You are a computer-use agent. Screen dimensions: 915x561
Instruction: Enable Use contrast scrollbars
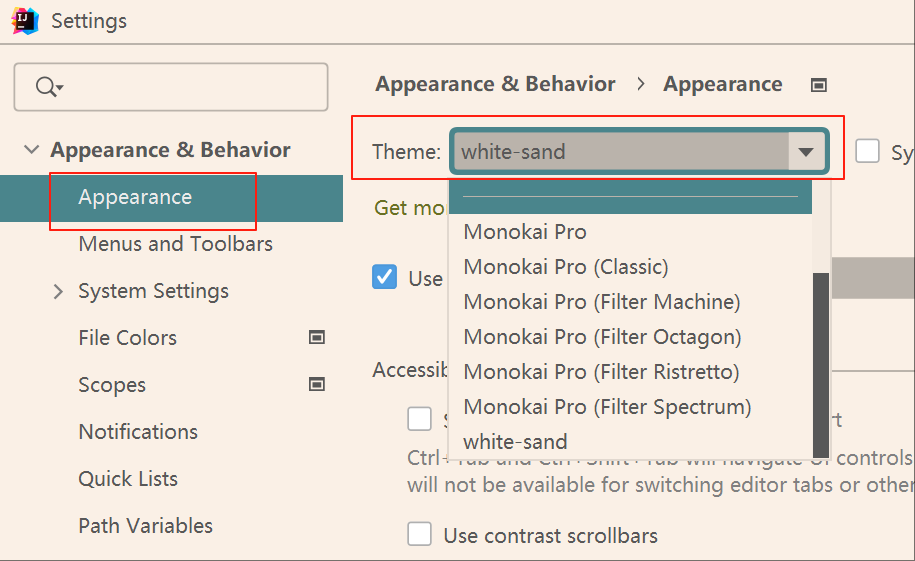tap(420, 535)
